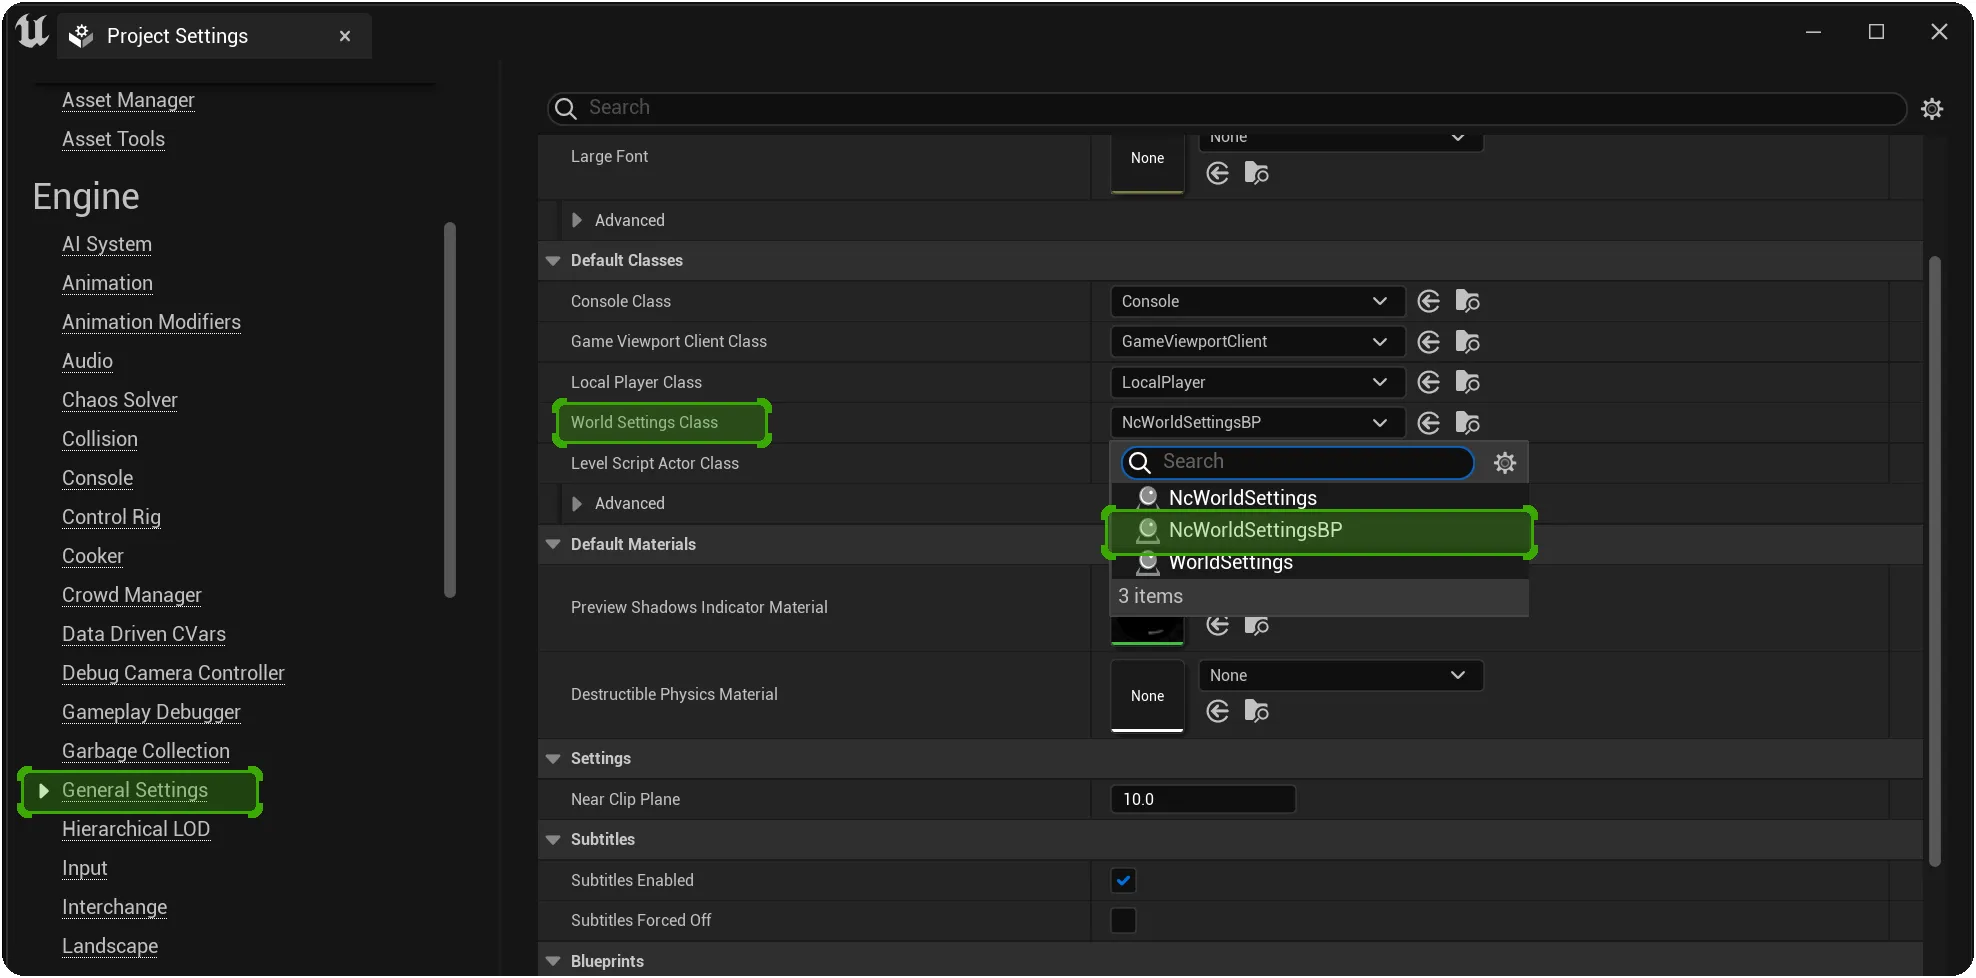
Task: Use selected asset arrow for Console Class
Action: tap(1429, 301)
